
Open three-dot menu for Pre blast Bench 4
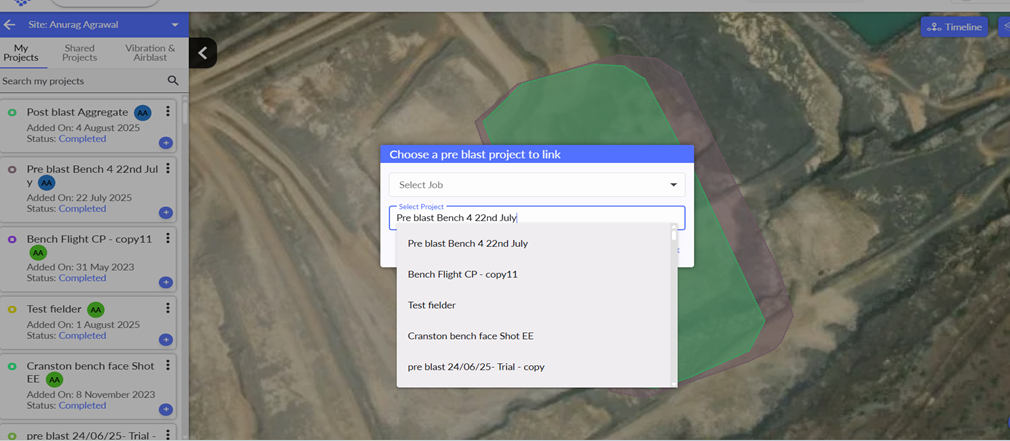click(167, 168)
